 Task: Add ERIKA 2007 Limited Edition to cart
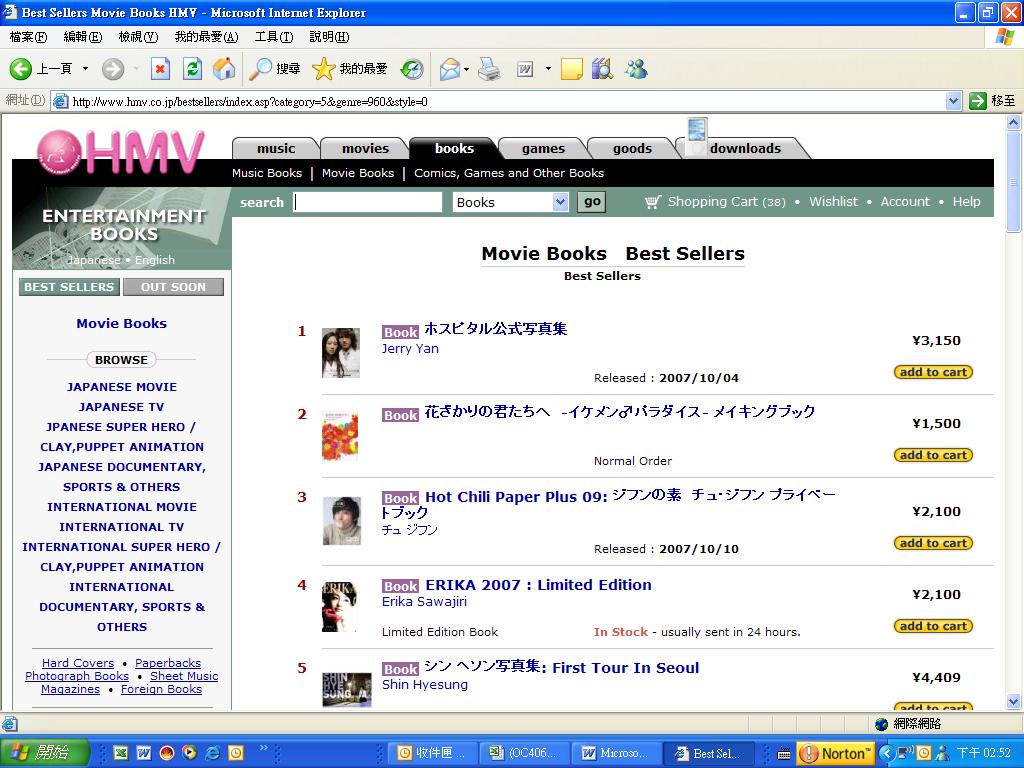pyautogui.click(x=933, y=626)
